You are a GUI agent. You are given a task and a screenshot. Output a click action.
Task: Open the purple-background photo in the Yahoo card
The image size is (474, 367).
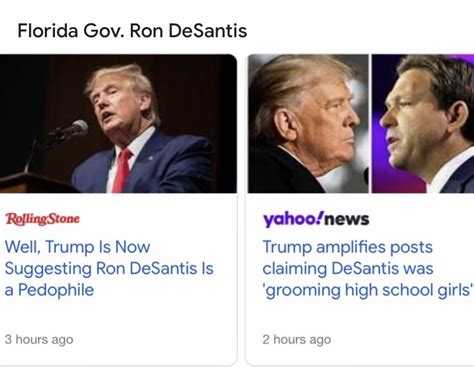[423, 124]
